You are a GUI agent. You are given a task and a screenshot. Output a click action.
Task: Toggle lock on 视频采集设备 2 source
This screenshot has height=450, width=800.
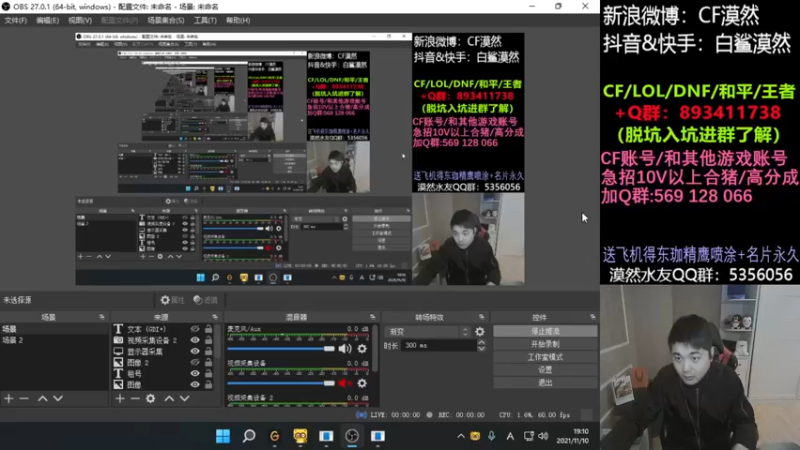point(208,340)
